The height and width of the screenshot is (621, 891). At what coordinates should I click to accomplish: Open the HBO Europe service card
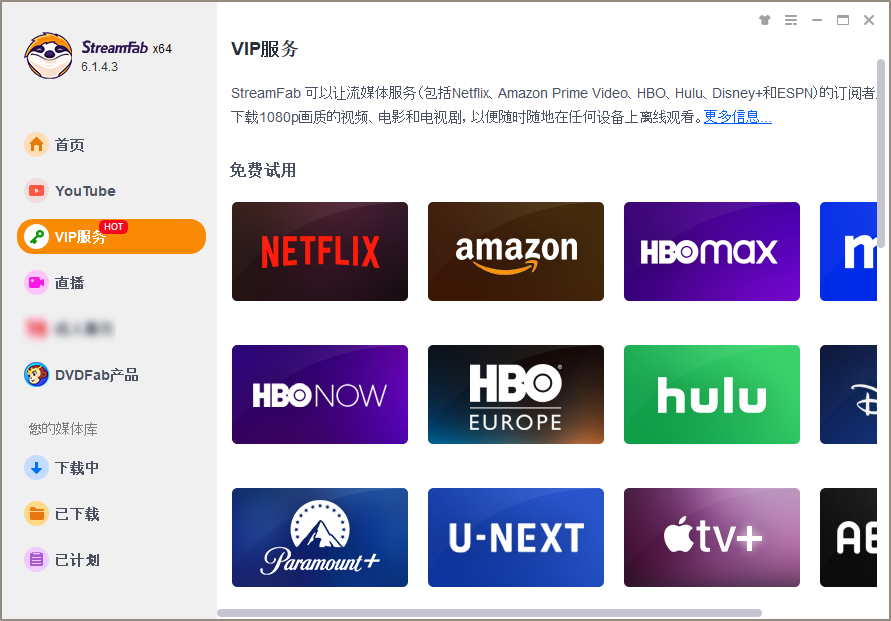tap(516, 394)
